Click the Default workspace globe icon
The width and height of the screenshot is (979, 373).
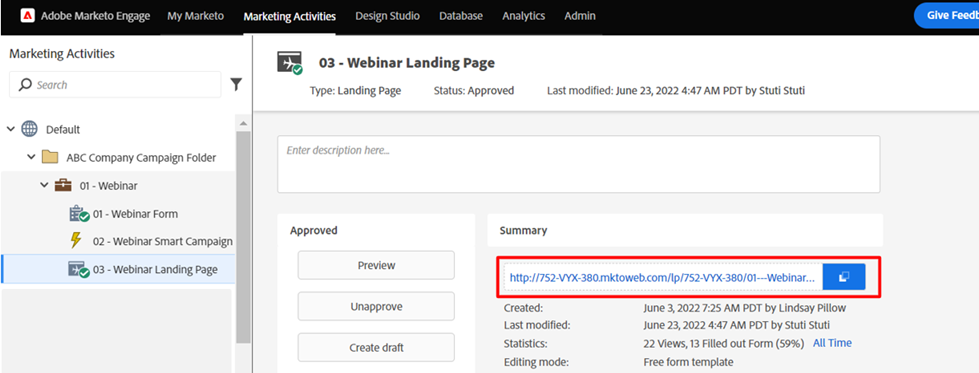click(29, 129)
